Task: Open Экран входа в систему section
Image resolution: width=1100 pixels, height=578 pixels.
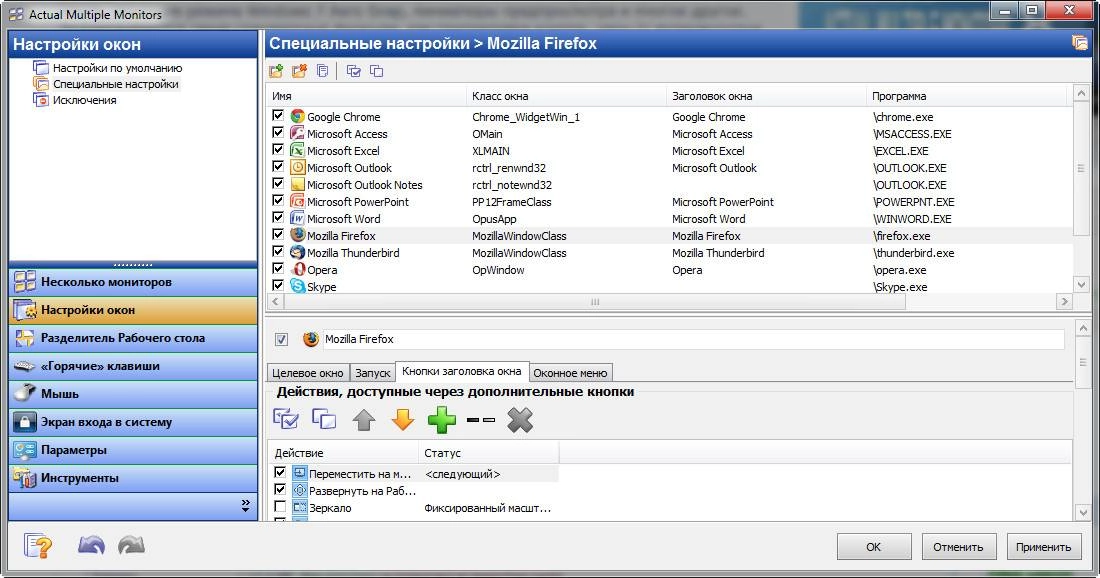Action: (133, 422)
